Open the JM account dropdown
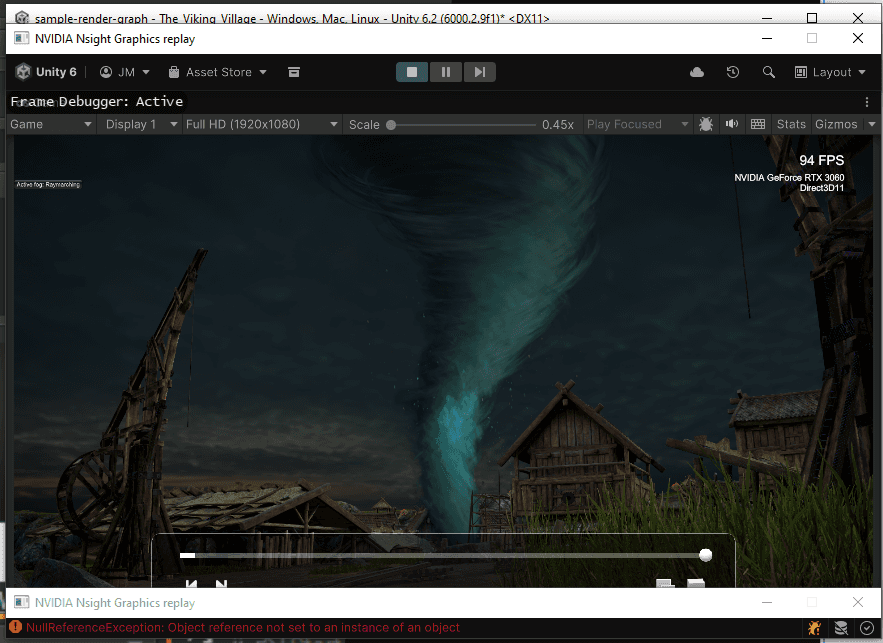 pos(124,72)
